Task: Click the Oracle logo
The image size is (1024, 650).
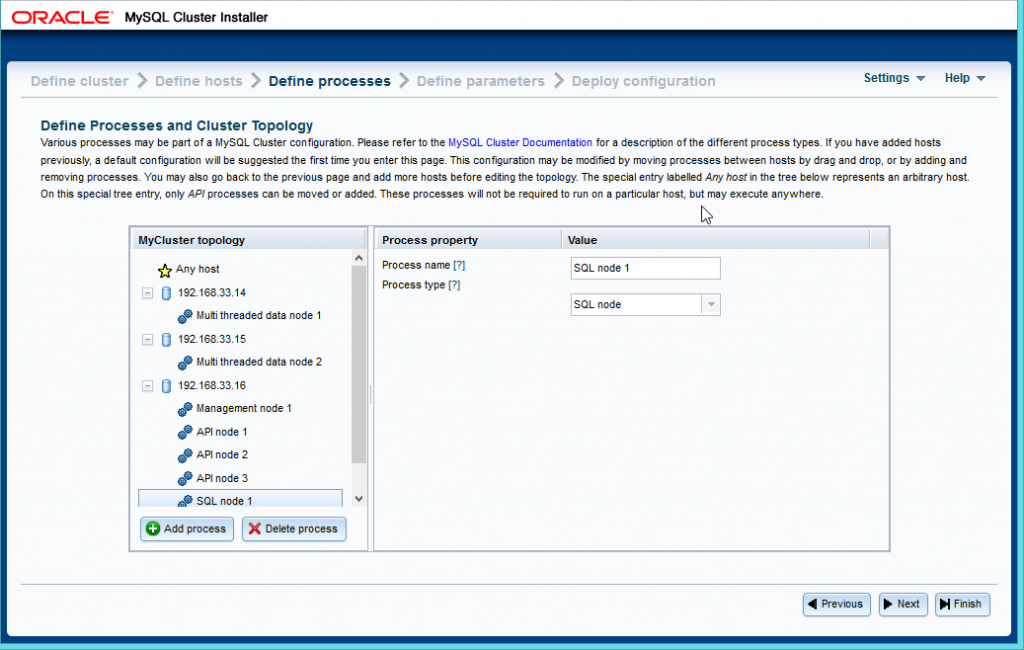Action: 63,16
